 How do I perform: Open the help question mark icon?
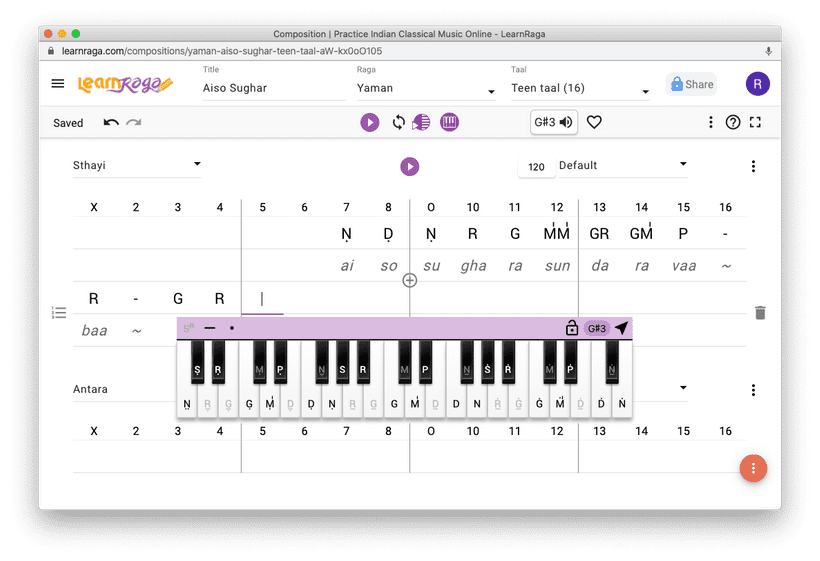click(x=733, y=122)
